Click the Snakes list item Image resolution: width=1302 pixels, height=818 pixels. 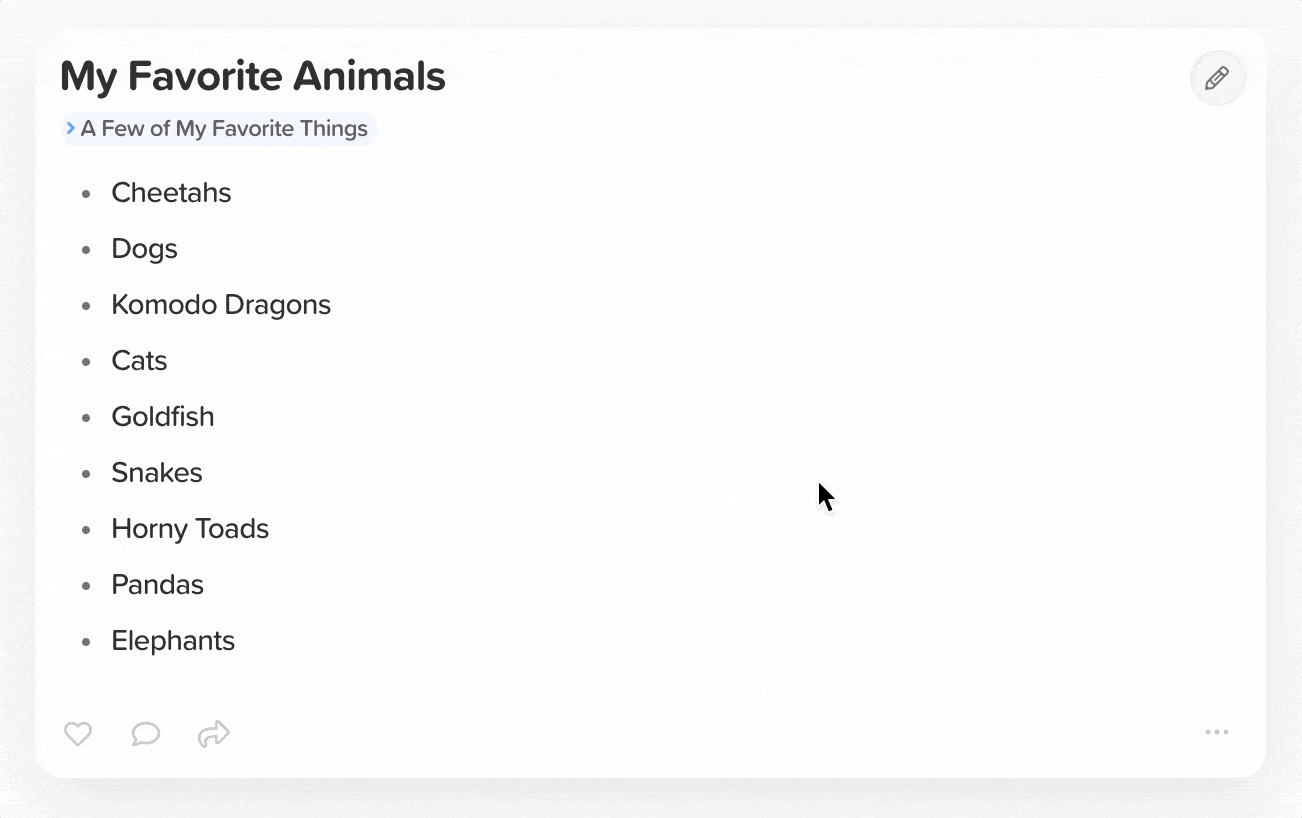click(157, 473)
